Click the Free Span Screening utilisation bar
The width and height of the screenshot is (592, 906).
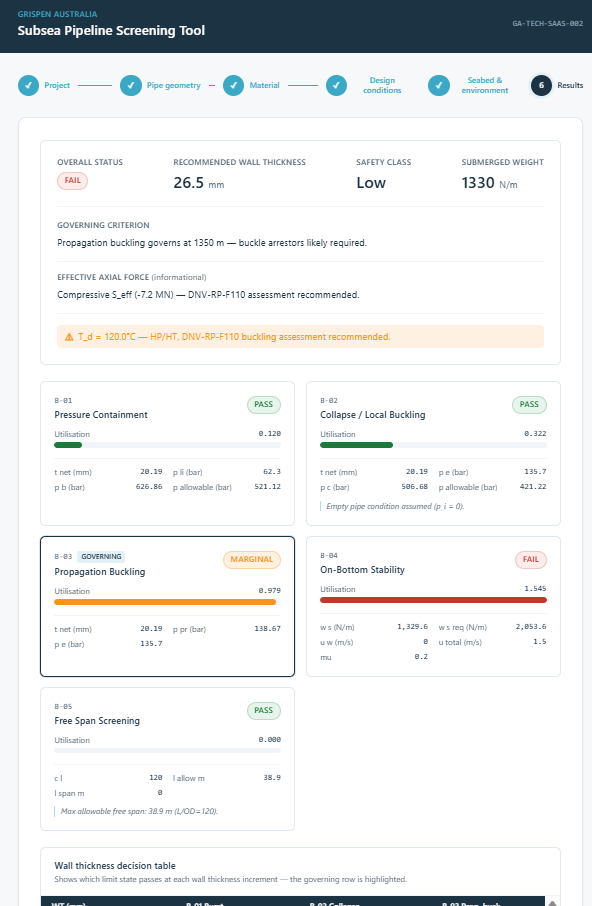[167, 751]
